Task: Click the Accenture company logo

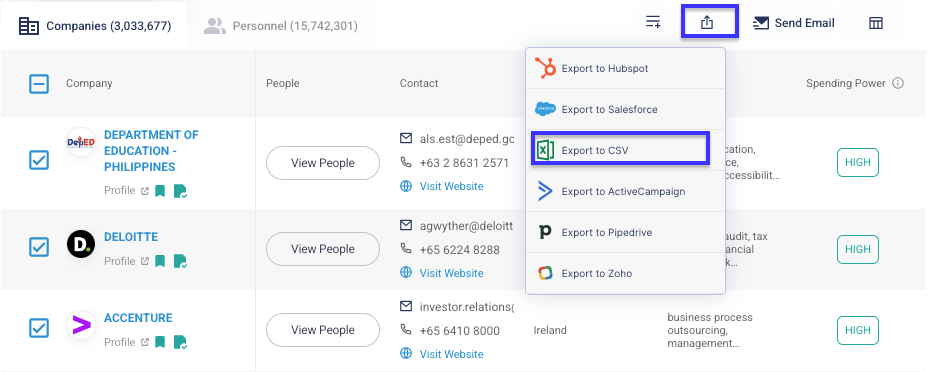Action: (81, 325)
